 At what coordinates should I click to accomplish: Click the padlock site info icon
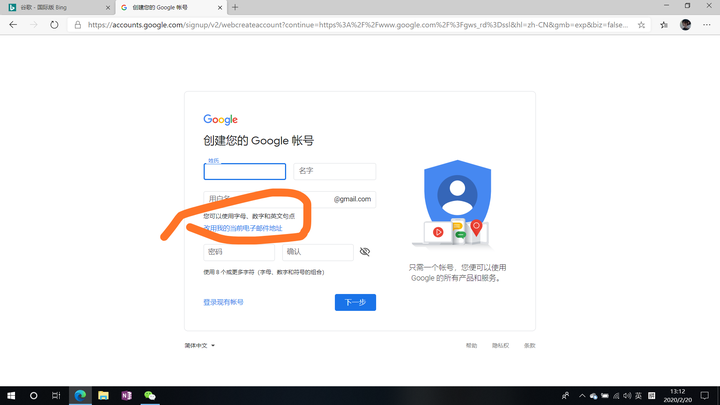tap(78, 25)
